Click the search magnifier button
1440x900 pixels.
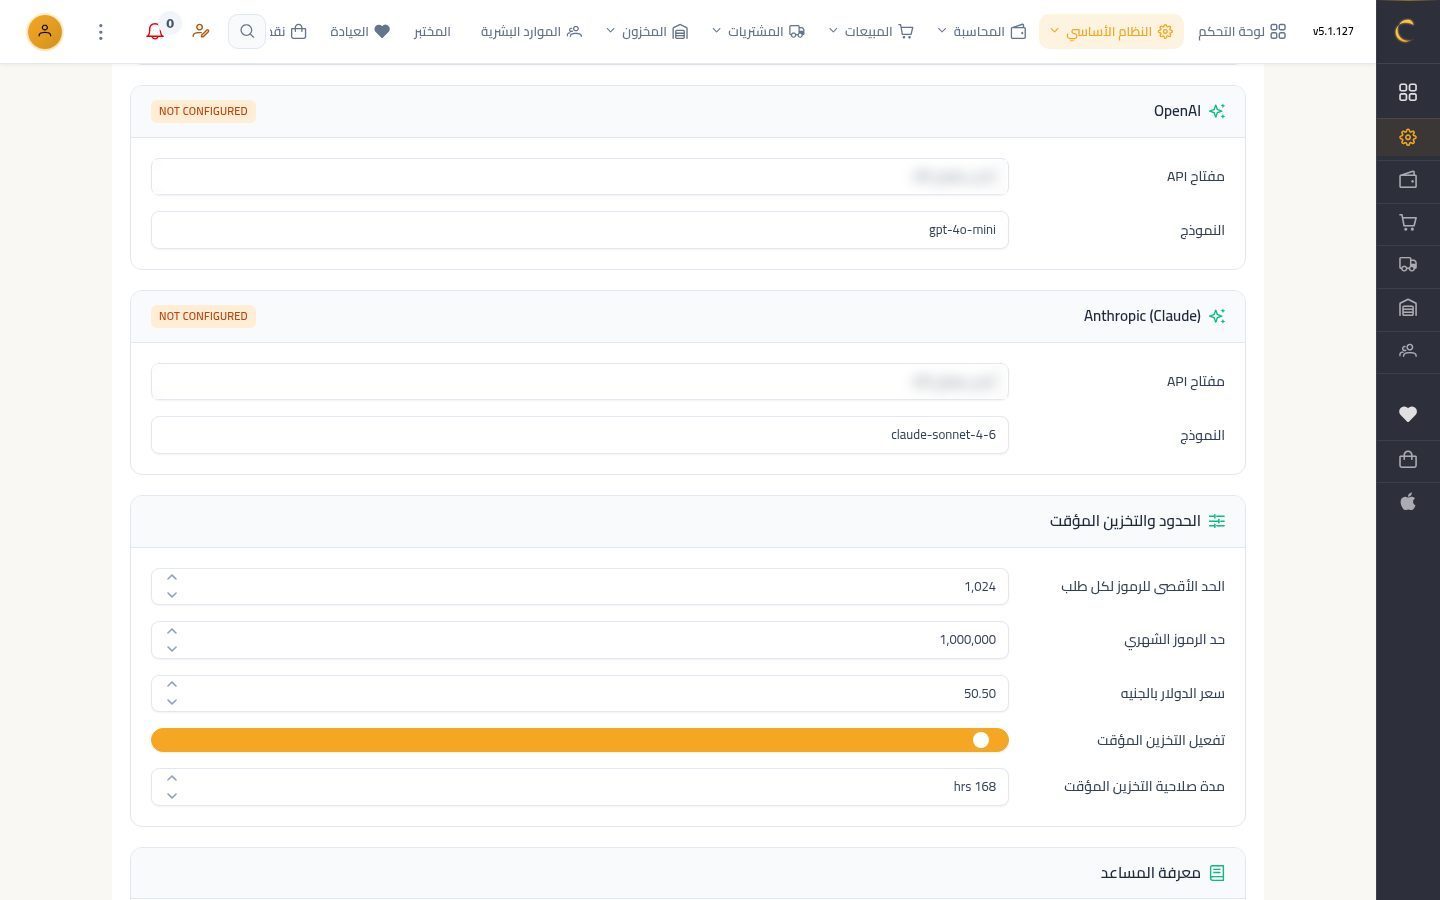247,32
